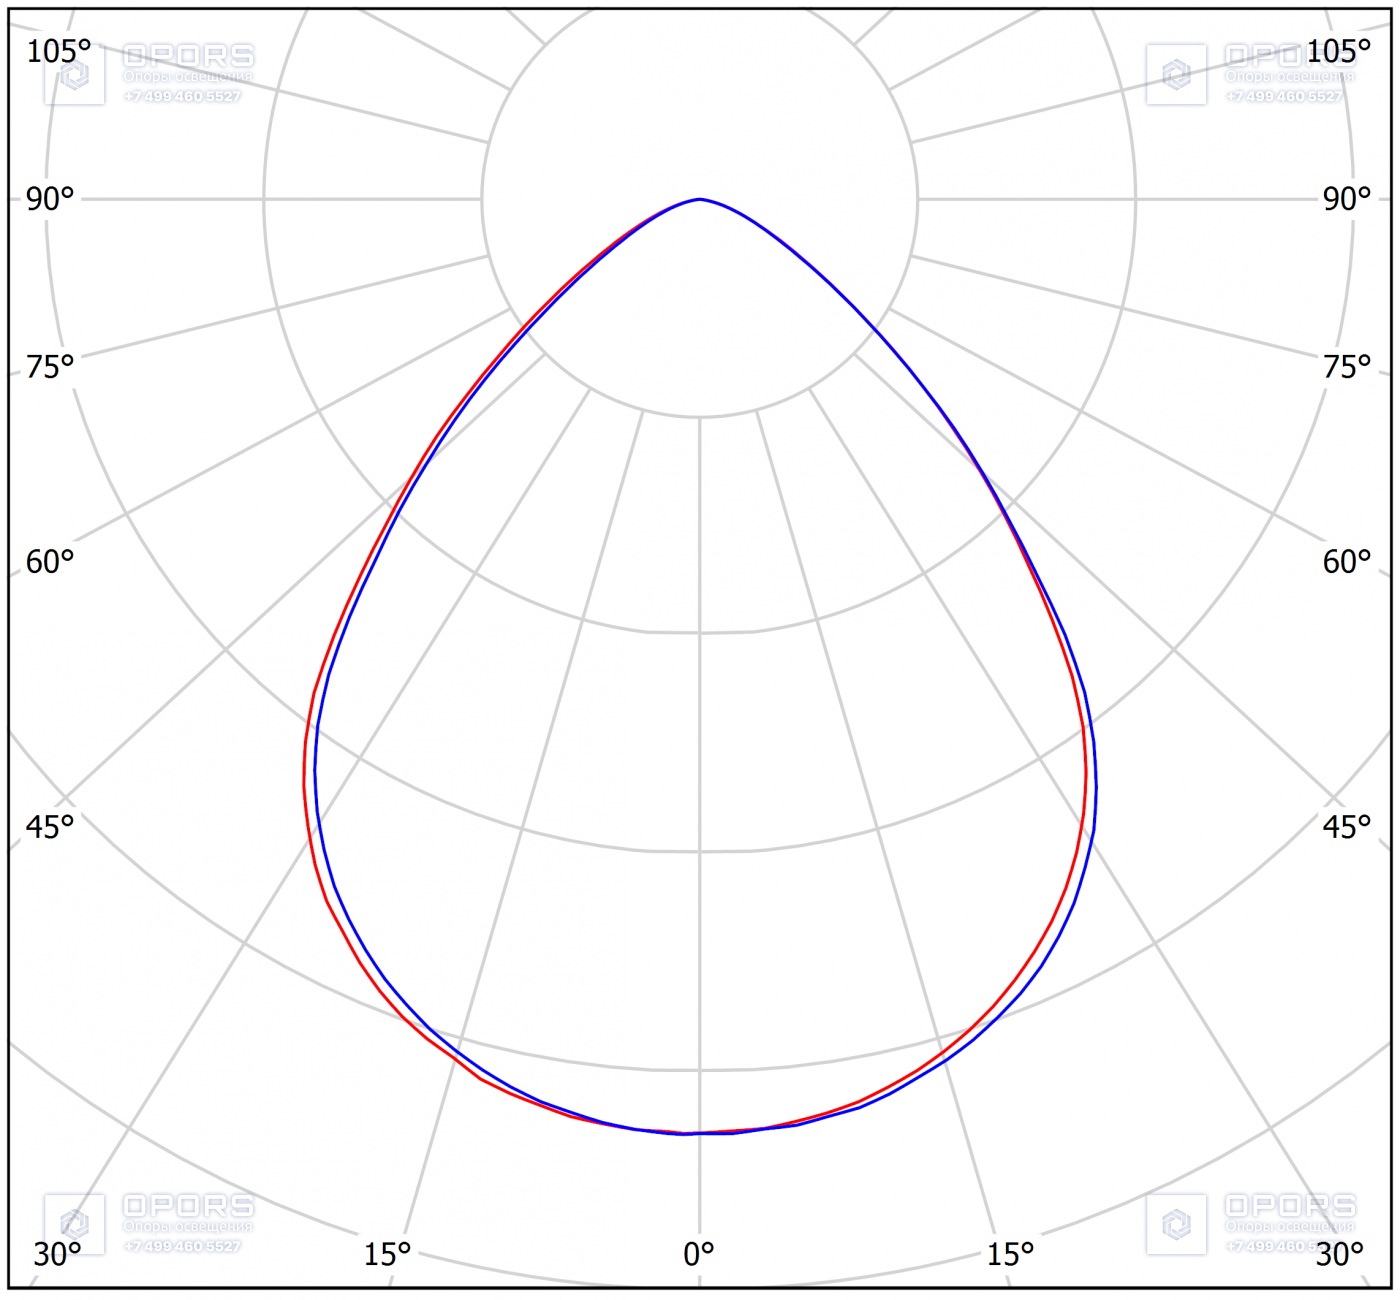1400x1300 pixels.
Task: Pick the left-side 75° label
Action: [50, 367]
